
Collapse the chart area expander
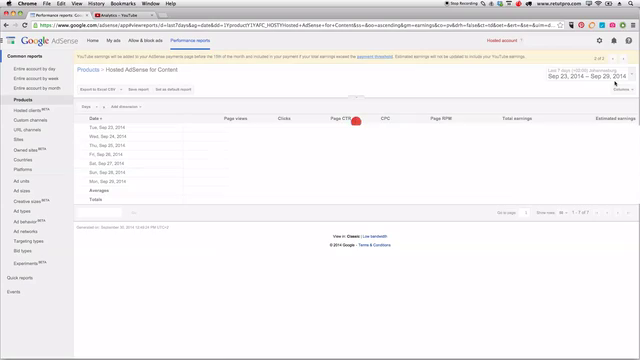click(356, 98)
